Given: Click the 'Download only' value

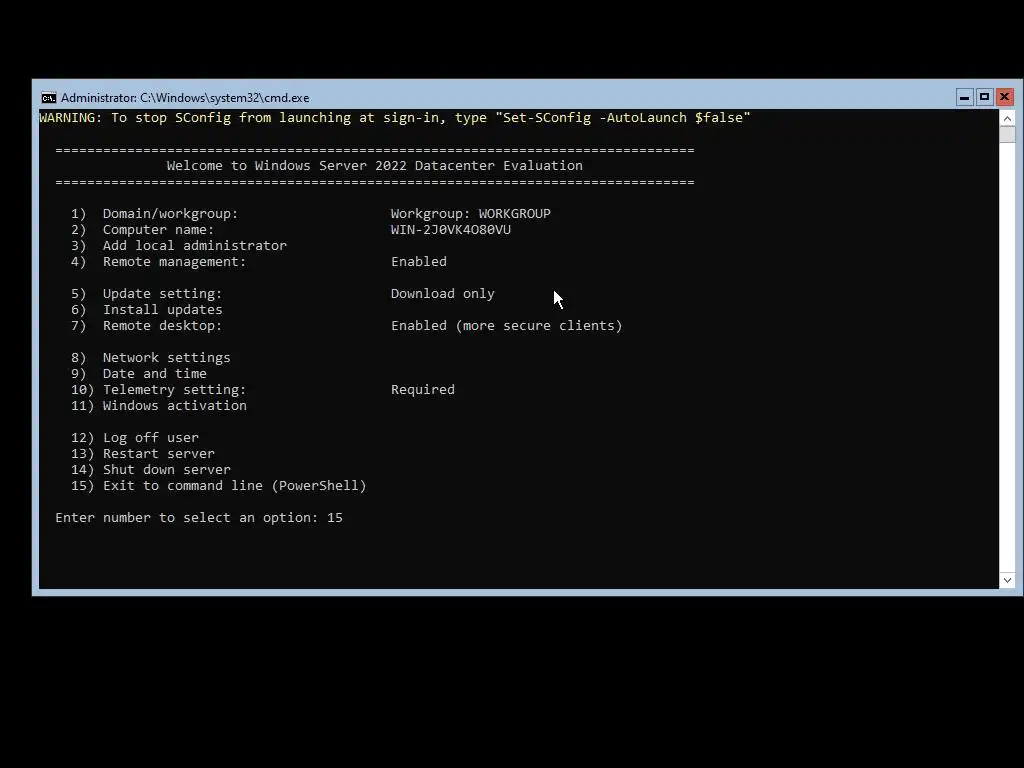Looking at the screenshot, I should 443,294.
